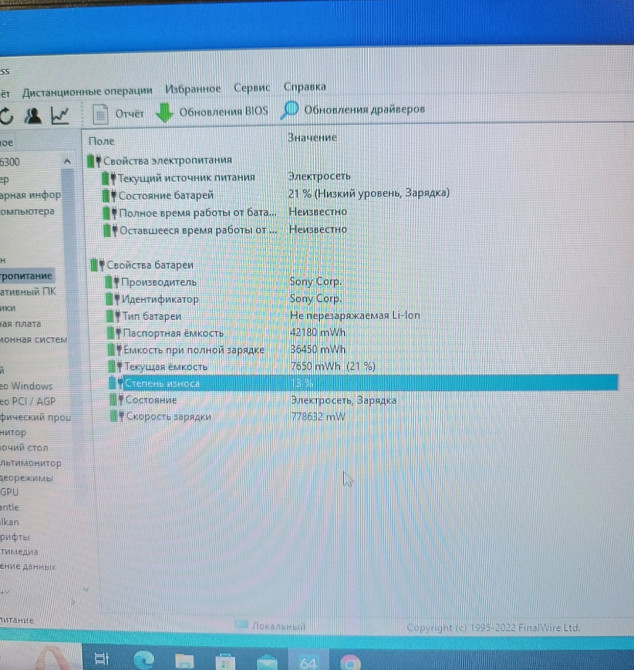This screenshot has height=670, width=634.
Task: Click battery icon beside Тип батареи
Action: [x=114, y=317]
